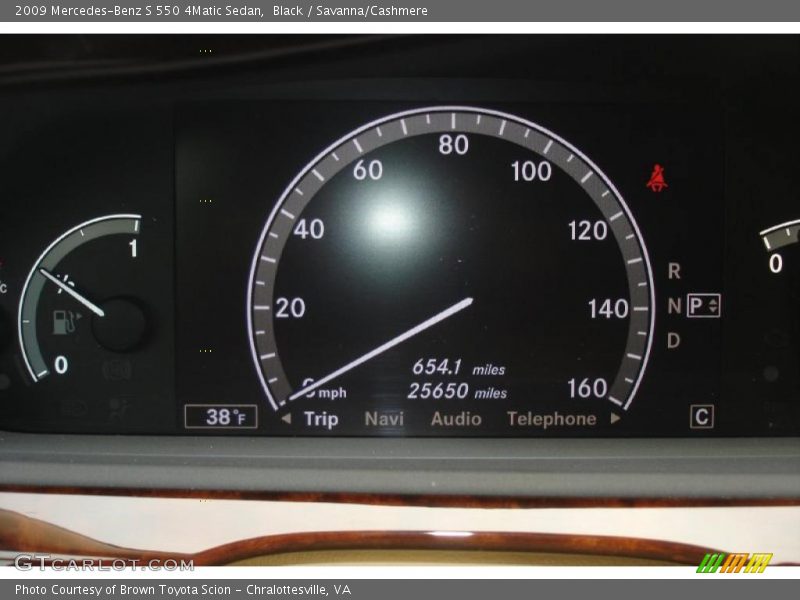800x600 pixels.
Task: Select the Navi menu item
Action: (x=384, y=419)
